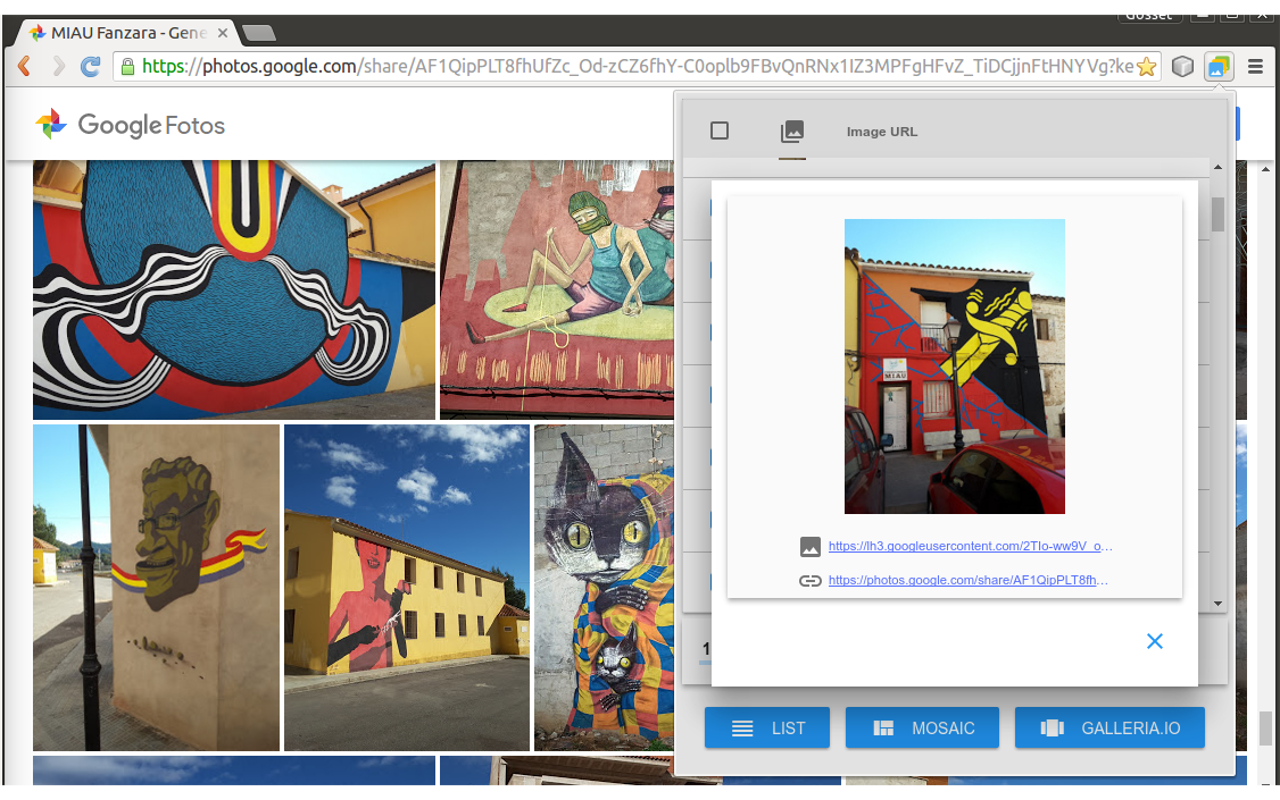Click the Image URL column header
Screen dimensions: 1280x800
point(881,132)
